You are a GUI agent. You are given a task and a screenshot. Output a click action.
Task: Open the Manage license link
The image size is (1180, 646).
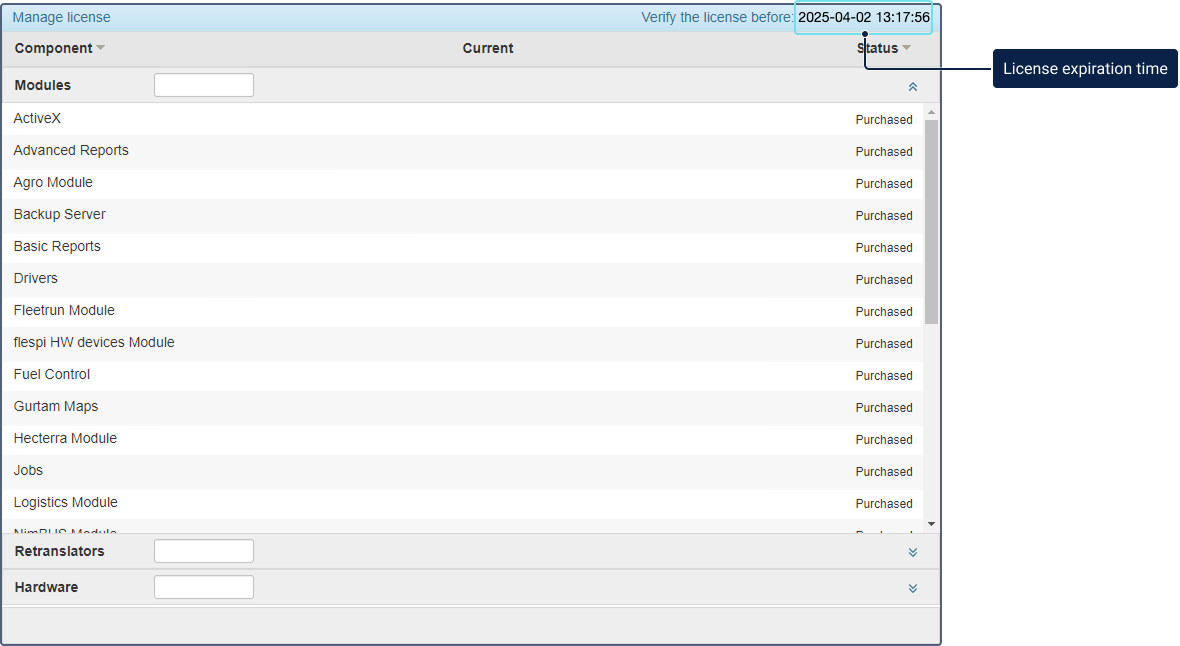61,17
